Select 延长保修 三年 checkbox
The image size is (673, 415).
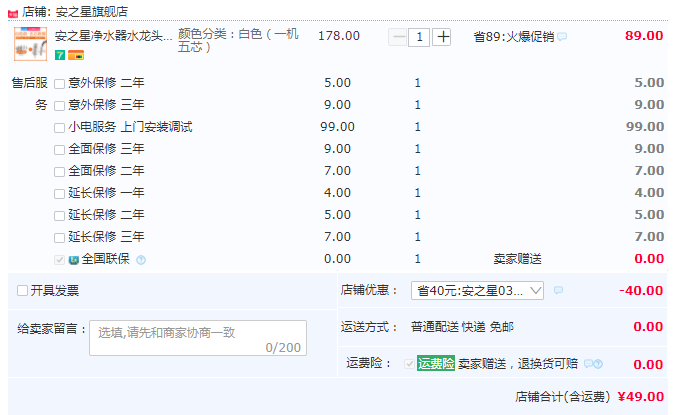click(59, 238)
